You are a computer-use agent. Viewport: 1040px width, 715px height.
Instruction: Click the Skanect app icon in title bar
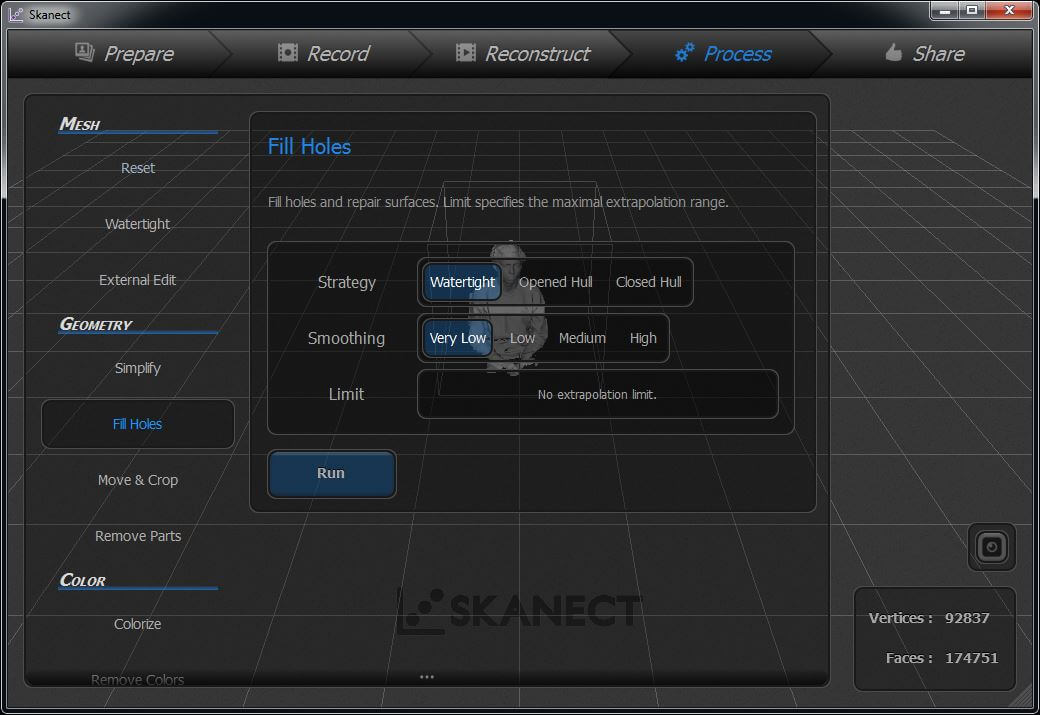(16, 14)
